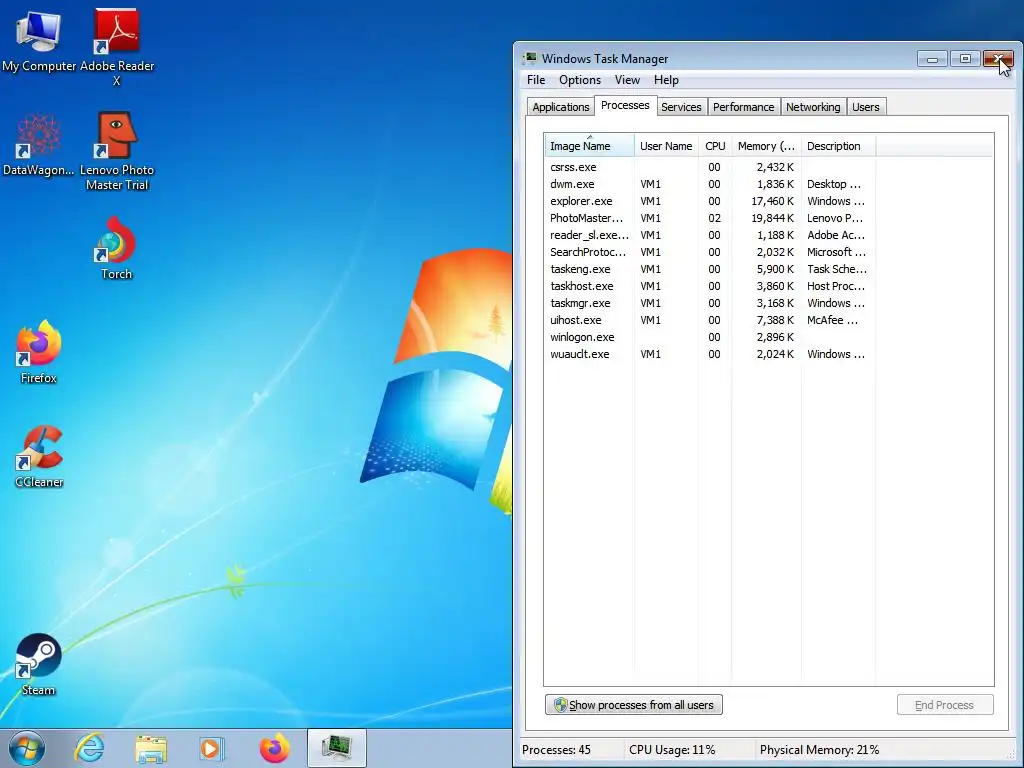Select the explorer.exe process row
The height and width of the screenshot is (768, 1024).
coord(710,201)
